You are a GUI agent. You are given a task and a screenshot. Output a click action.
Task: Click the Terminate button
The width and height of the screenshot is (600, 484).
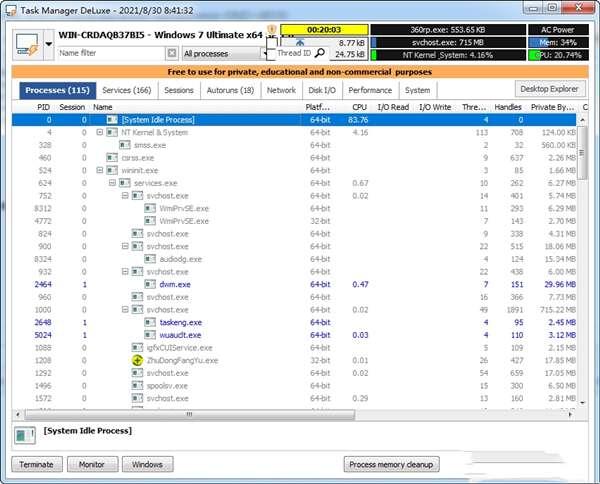tap(37, 464)
